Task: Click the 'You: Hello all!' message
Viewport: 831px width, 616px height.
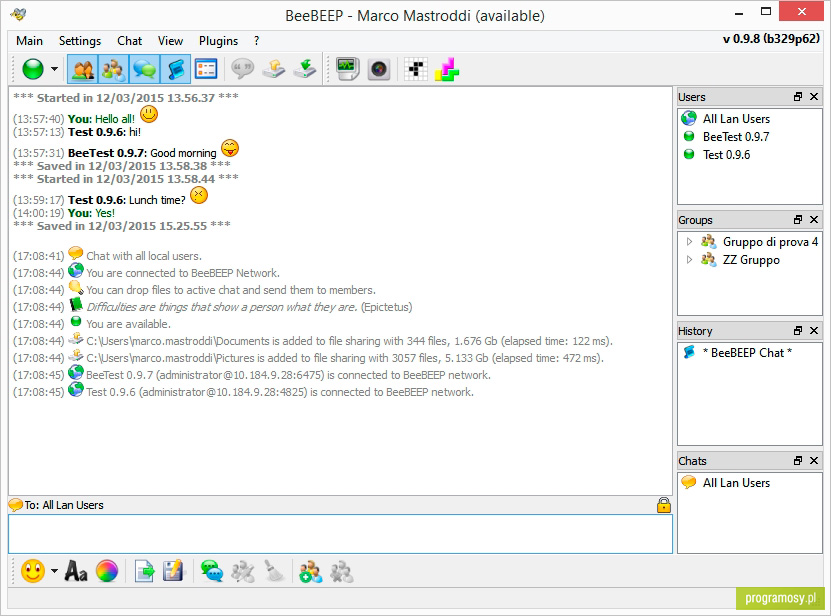Action: click(101, 119)
